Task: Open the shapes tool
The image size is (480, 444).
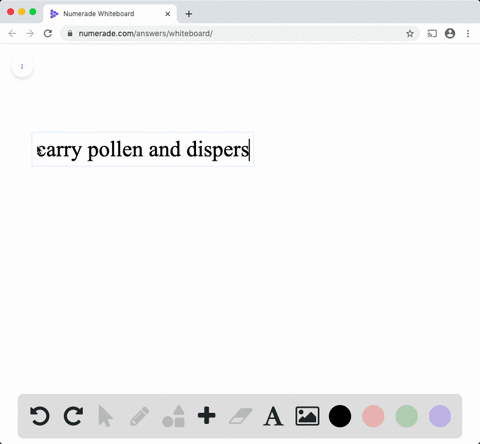Action: click(x=173, y=416)
